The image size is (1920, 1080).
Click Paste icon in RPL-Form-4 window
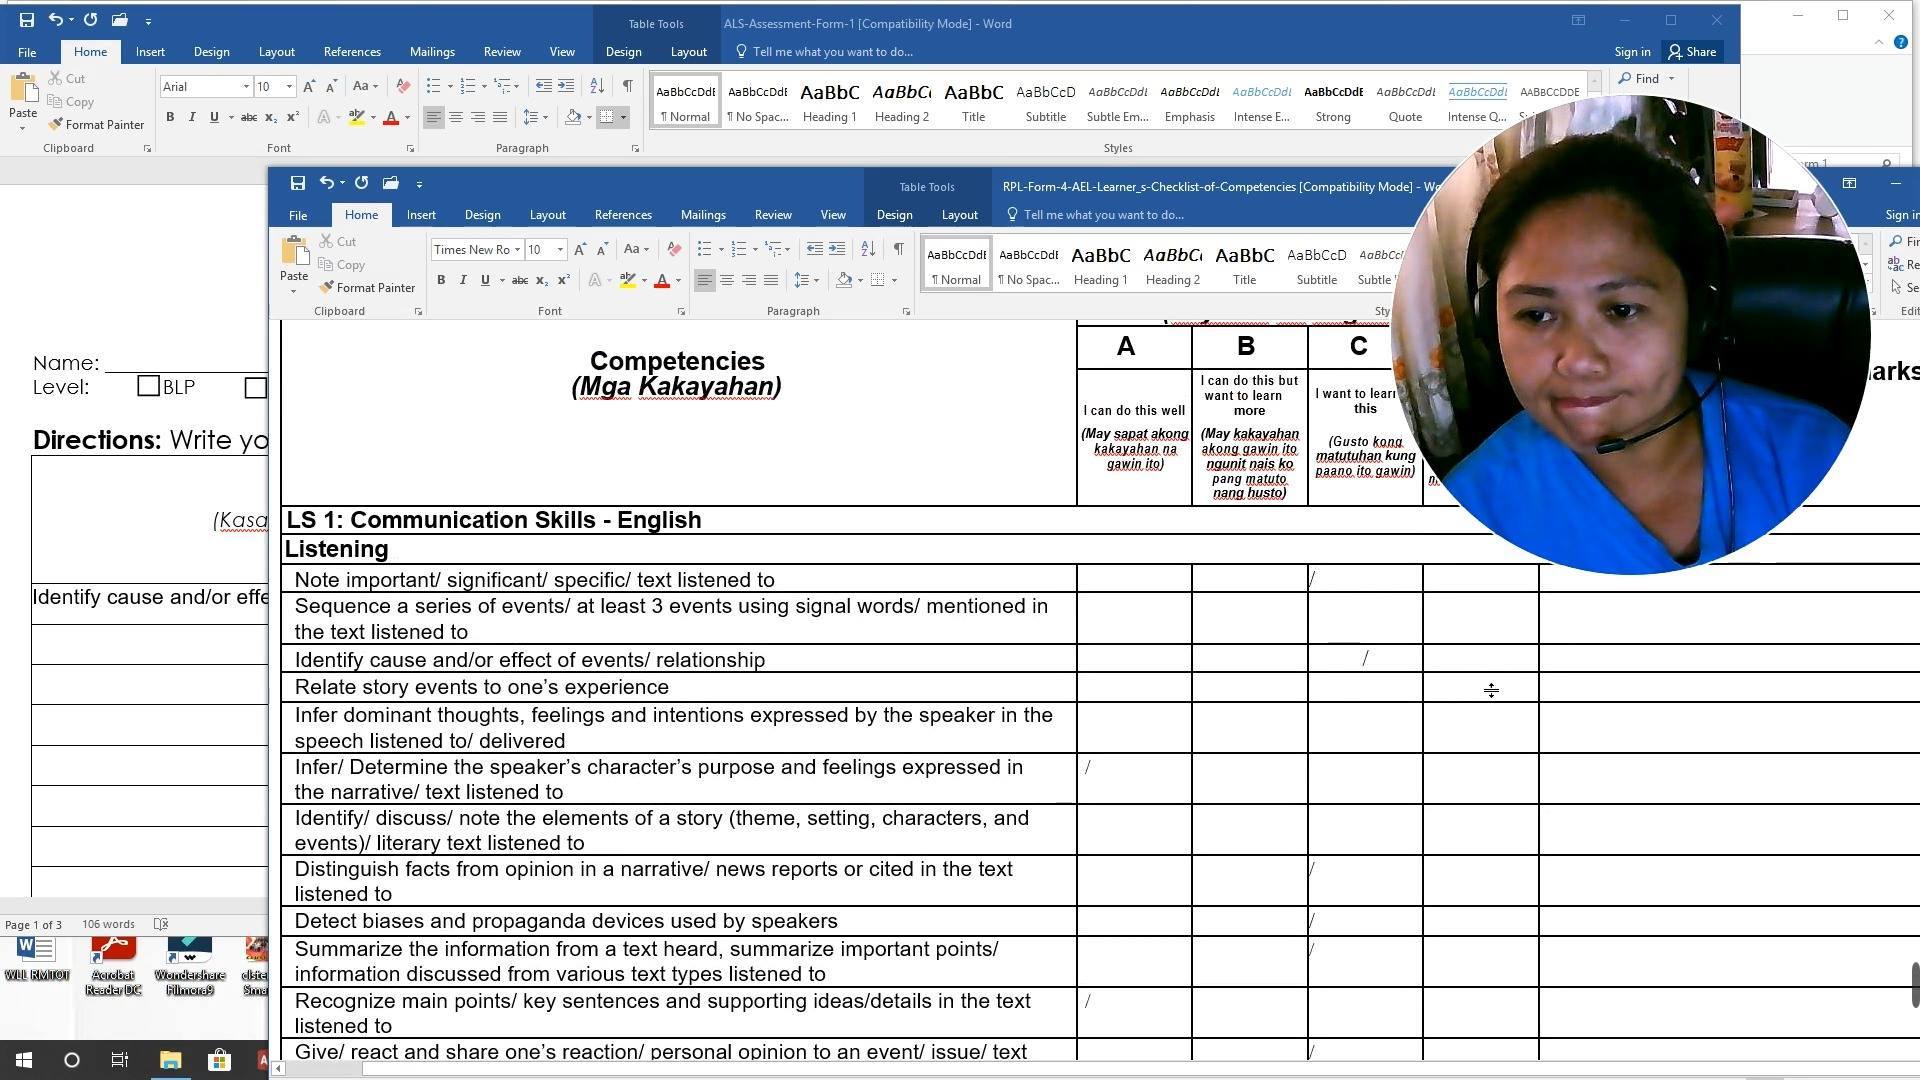(x=294, y=250)
